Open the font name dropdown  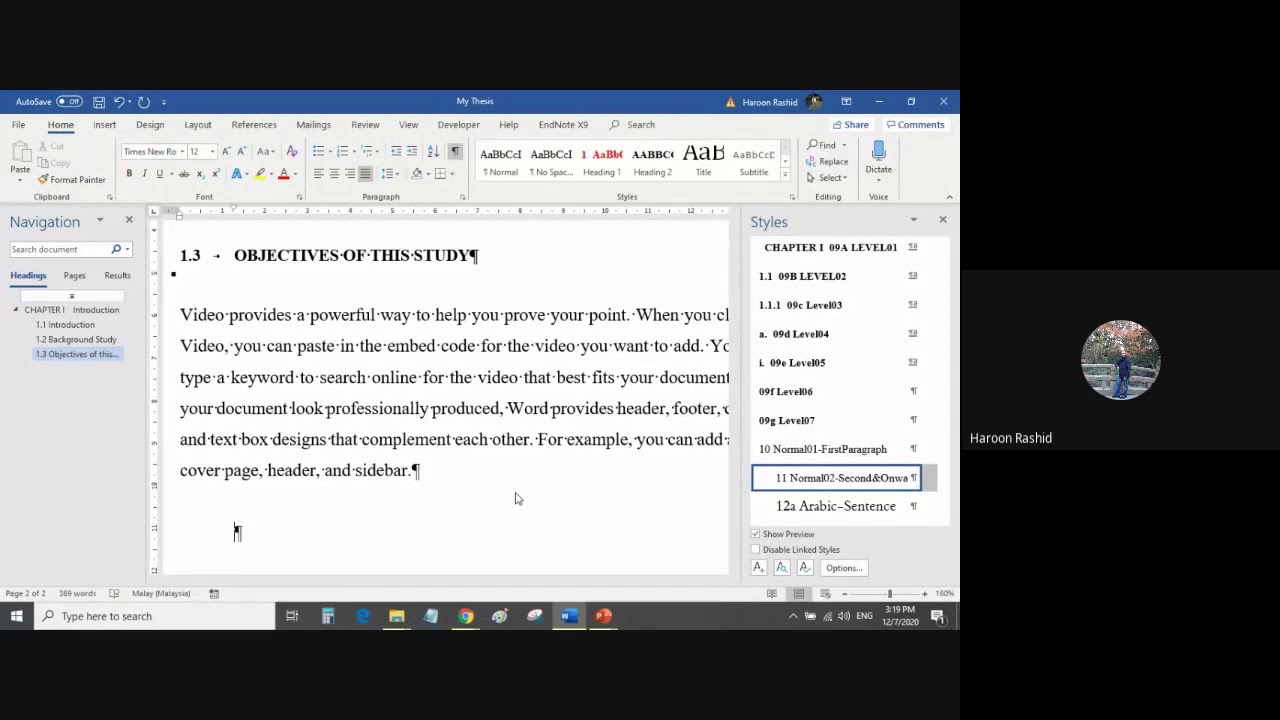tap(182, 152)
